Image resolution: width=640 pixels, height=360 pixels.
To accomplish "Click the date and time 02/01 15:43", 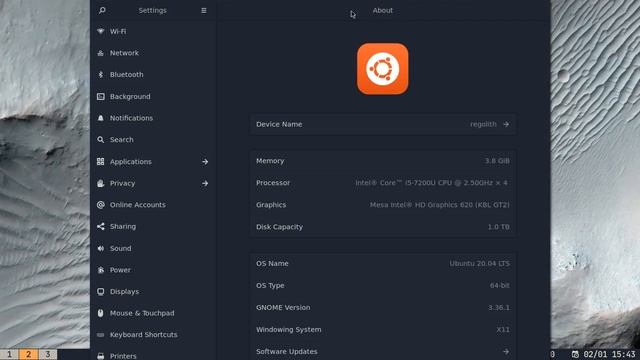I will [x=609, y=354].
